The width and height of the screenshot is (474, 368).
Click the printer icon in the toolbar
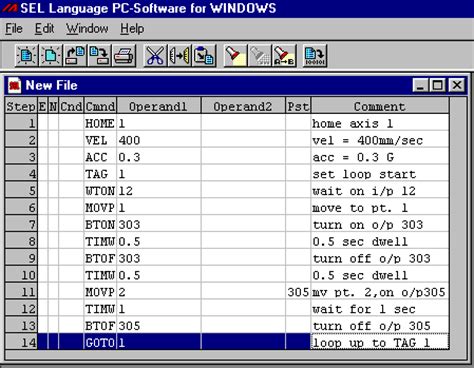pos(124,55)
